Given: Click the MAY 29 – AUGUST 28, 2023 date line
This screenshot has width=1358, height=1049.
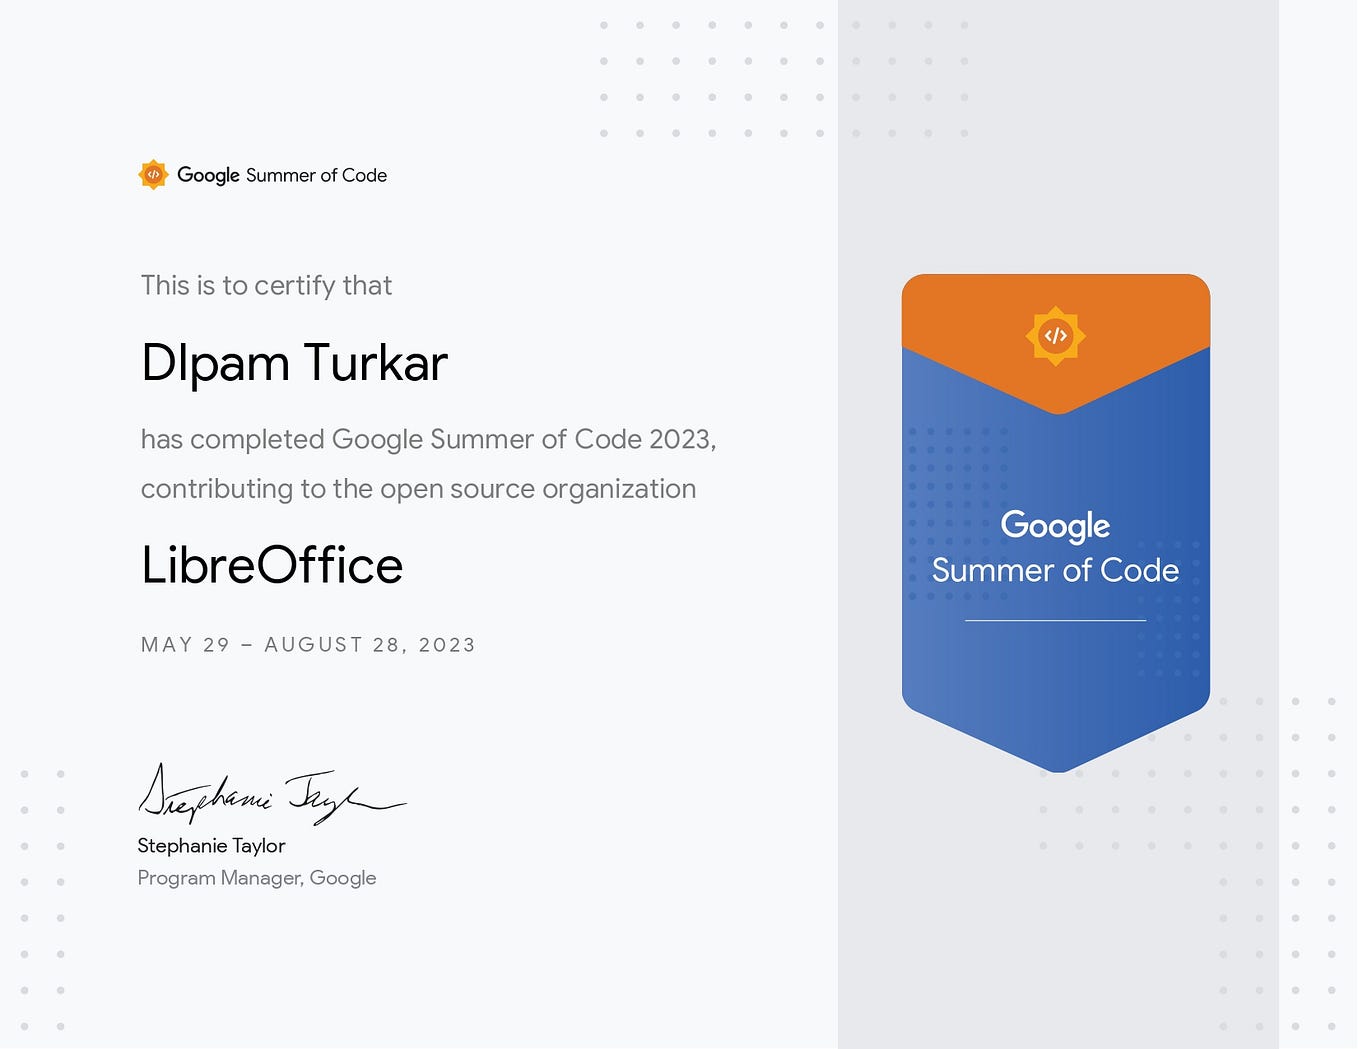Looking at the screenshot, I should click(x=307, y=645).
